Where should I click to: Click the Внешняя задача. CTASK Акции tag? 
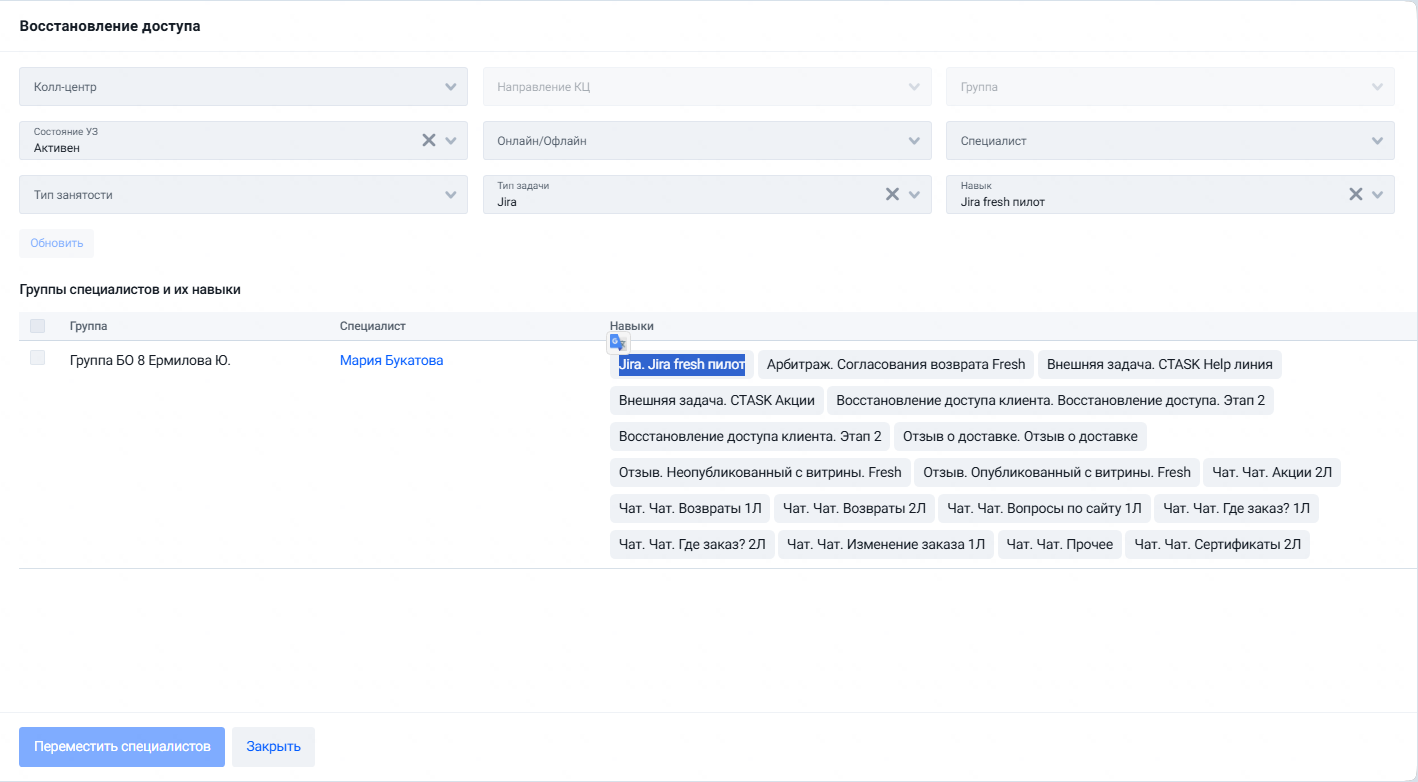pos(717,401)
